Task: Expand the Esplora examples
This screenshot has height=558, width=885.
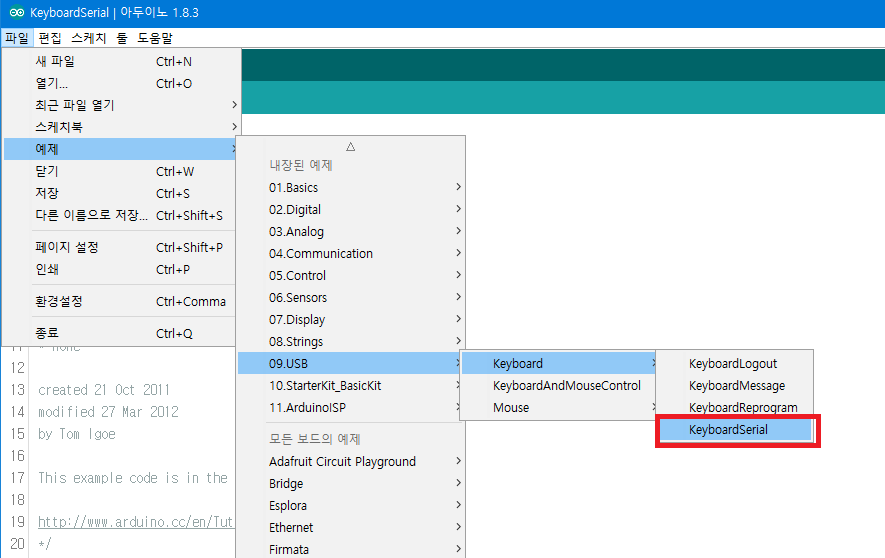Action: (351, 506)
